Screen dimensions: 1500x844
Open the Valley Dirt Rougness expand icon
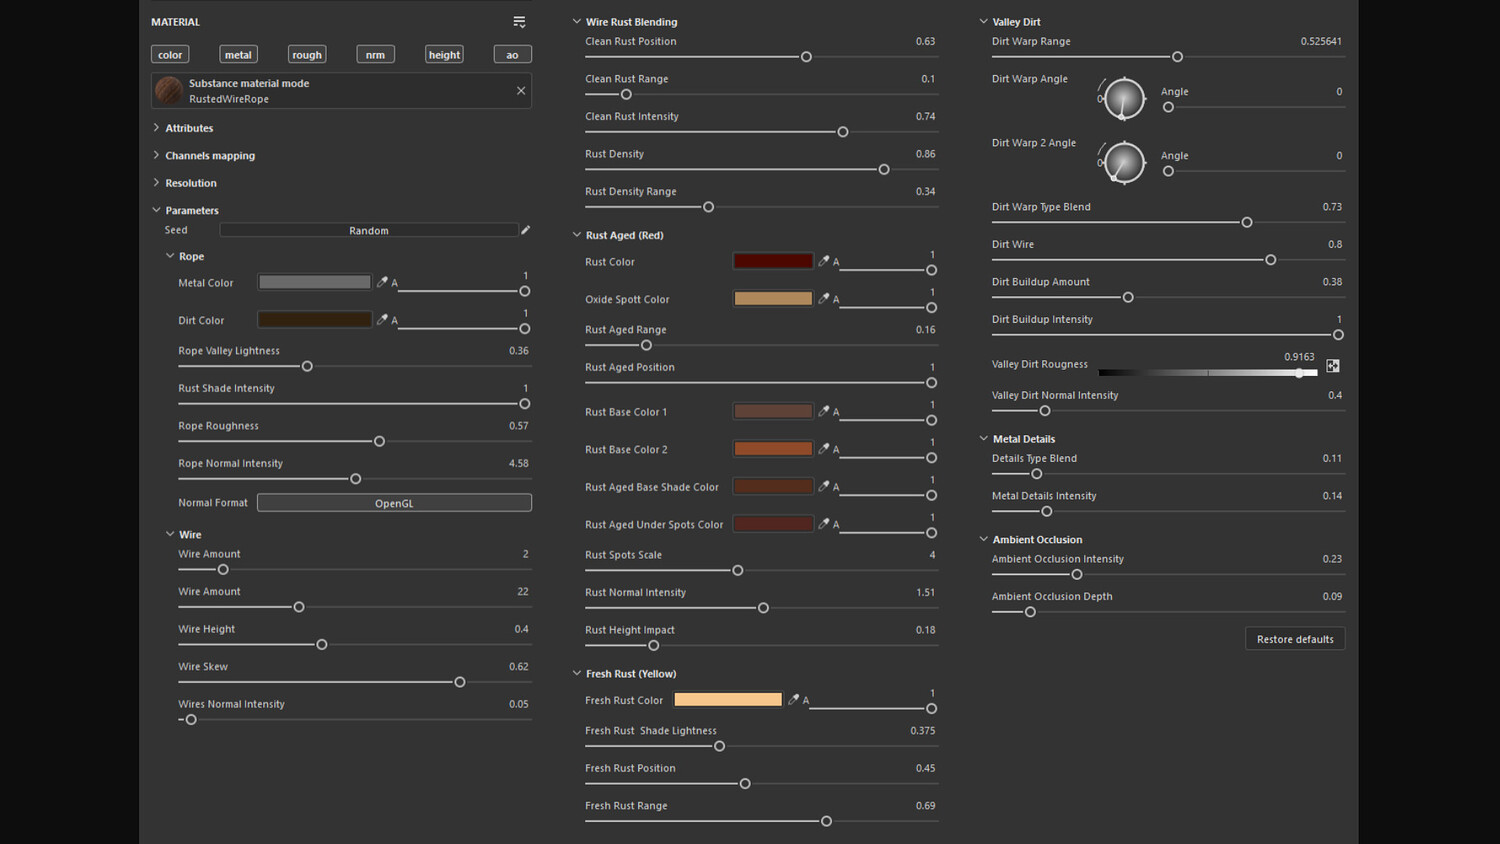point(1333,366)
